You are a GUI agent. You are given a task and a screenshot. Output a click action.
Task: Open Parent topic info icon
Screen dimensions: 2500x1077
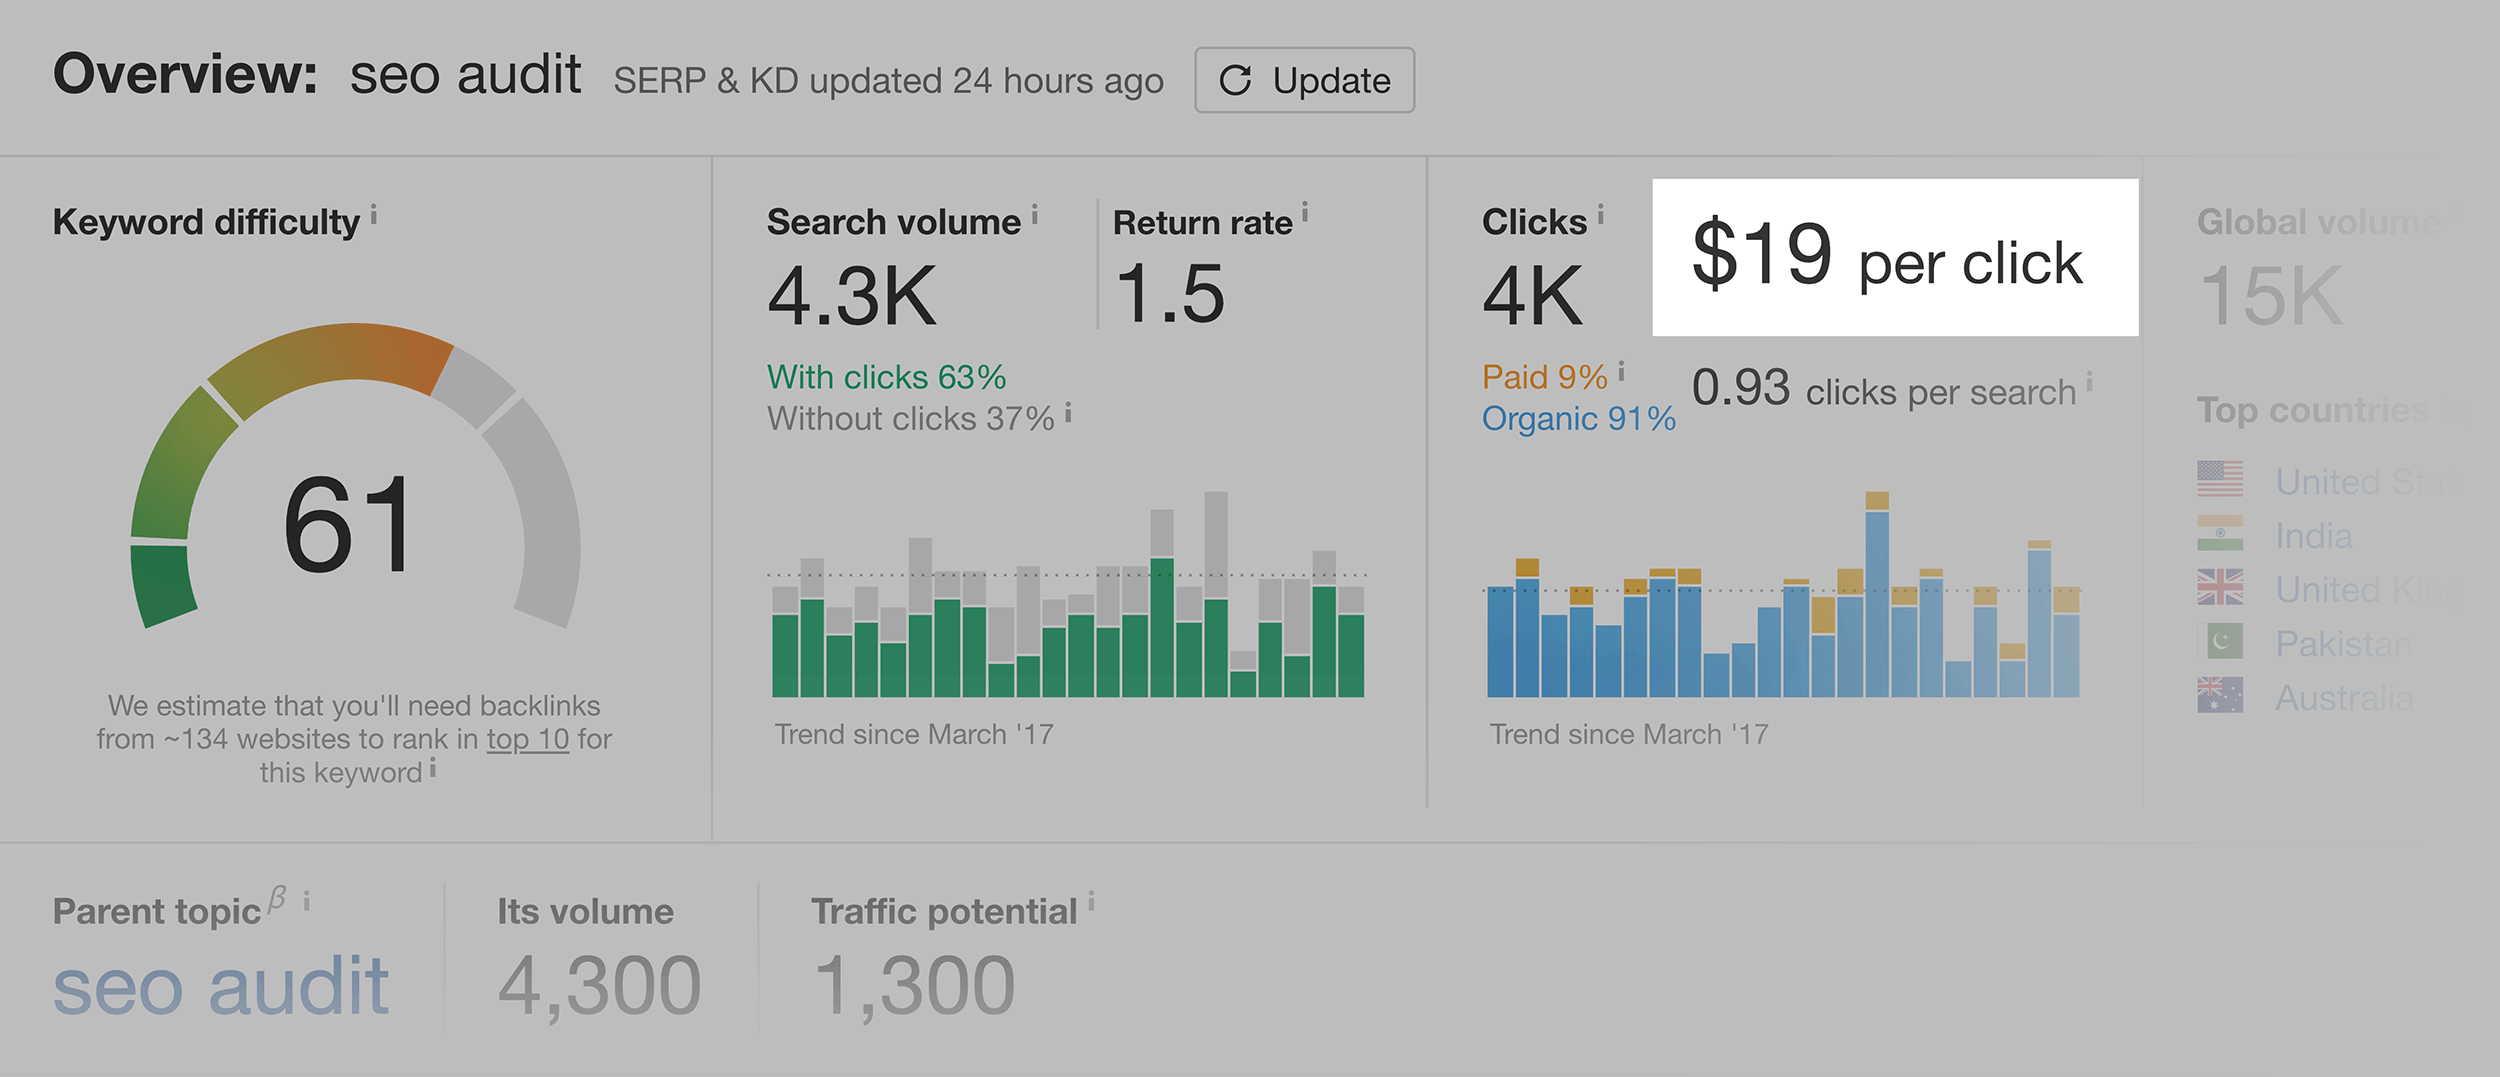(x=306, y=901)
